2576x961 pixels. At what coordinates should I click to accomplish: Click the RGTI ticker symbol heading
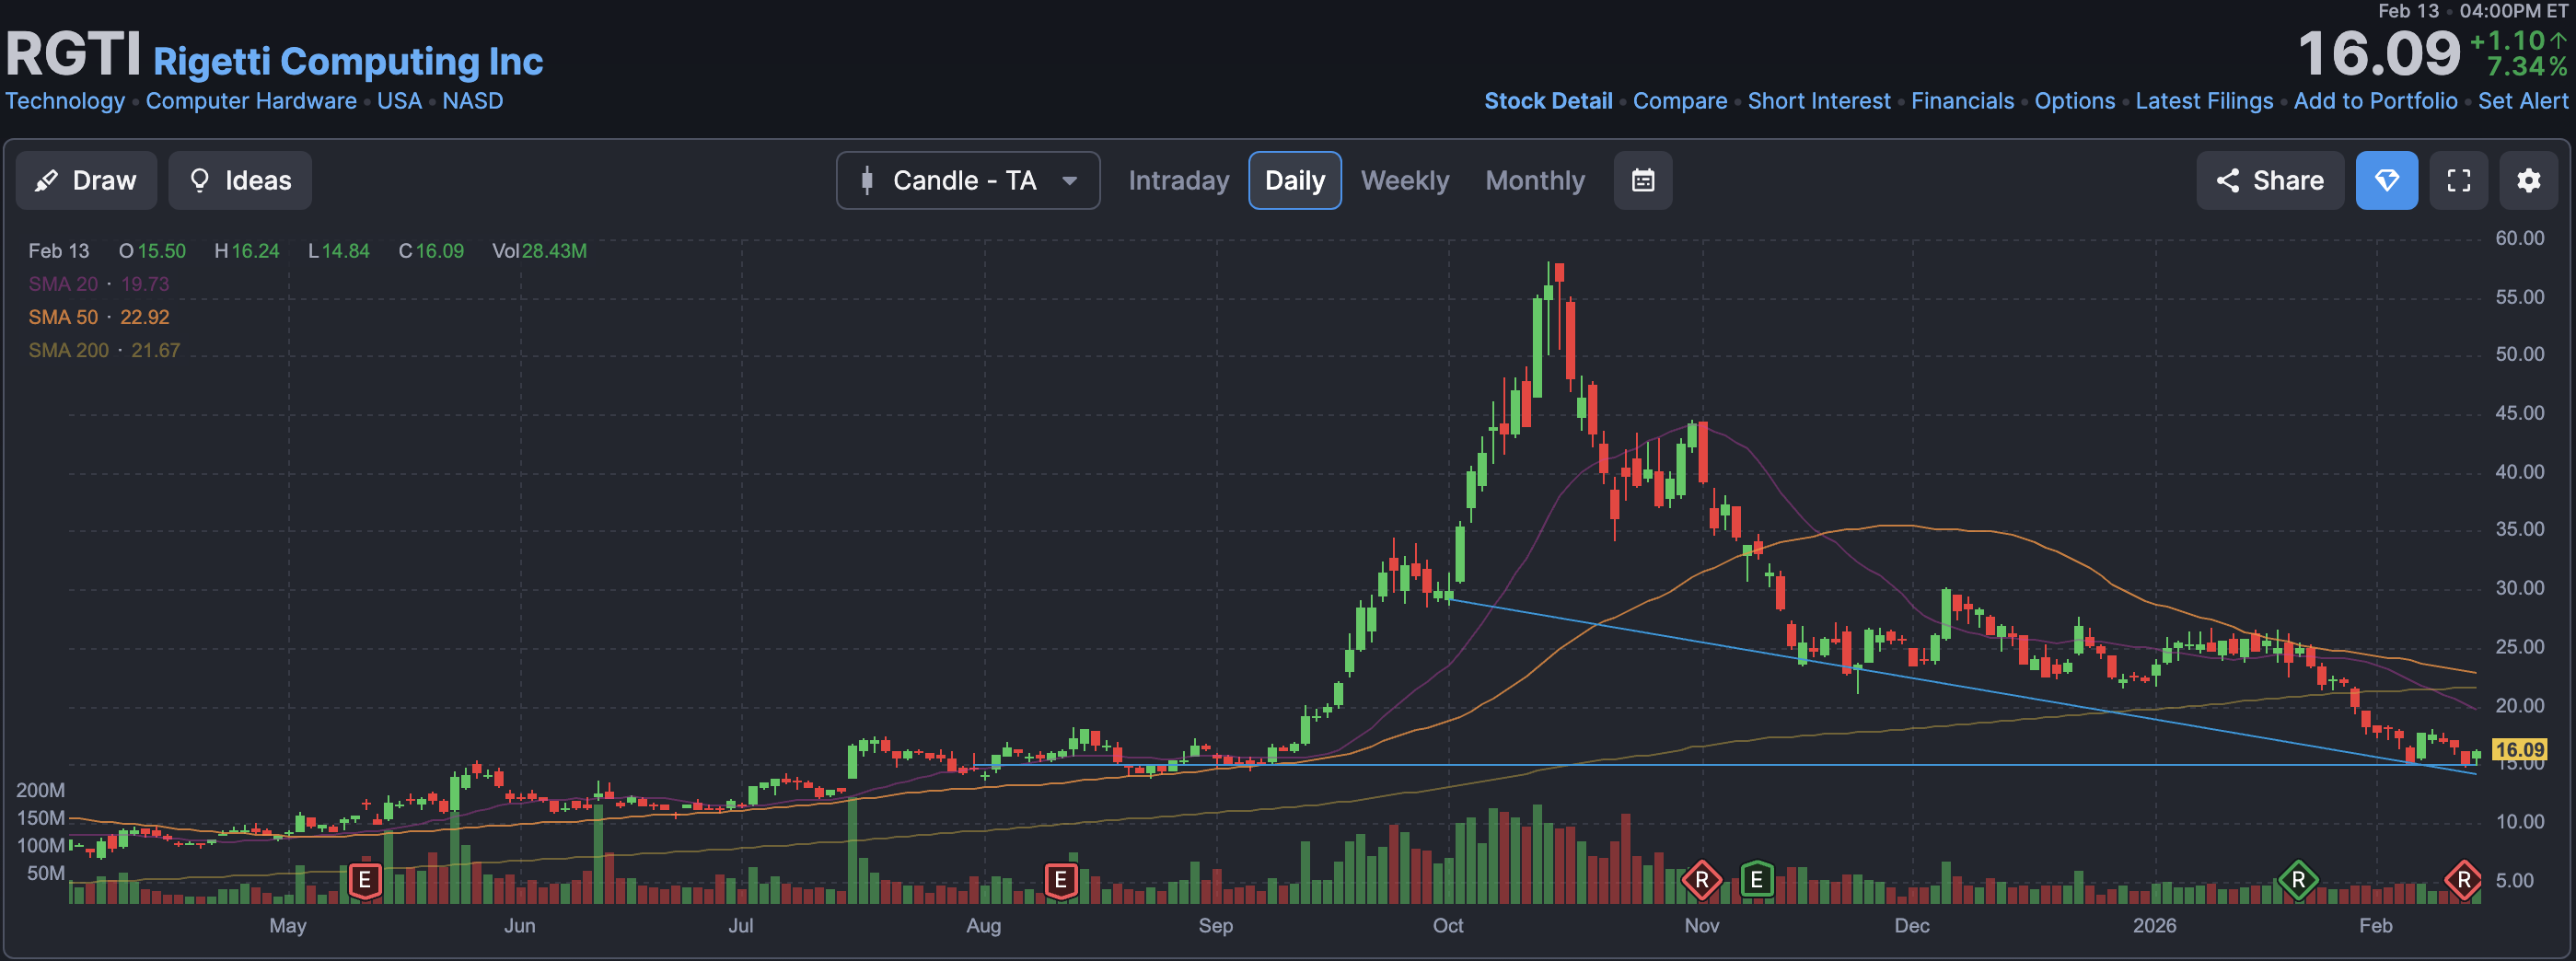tap(73, 54)
